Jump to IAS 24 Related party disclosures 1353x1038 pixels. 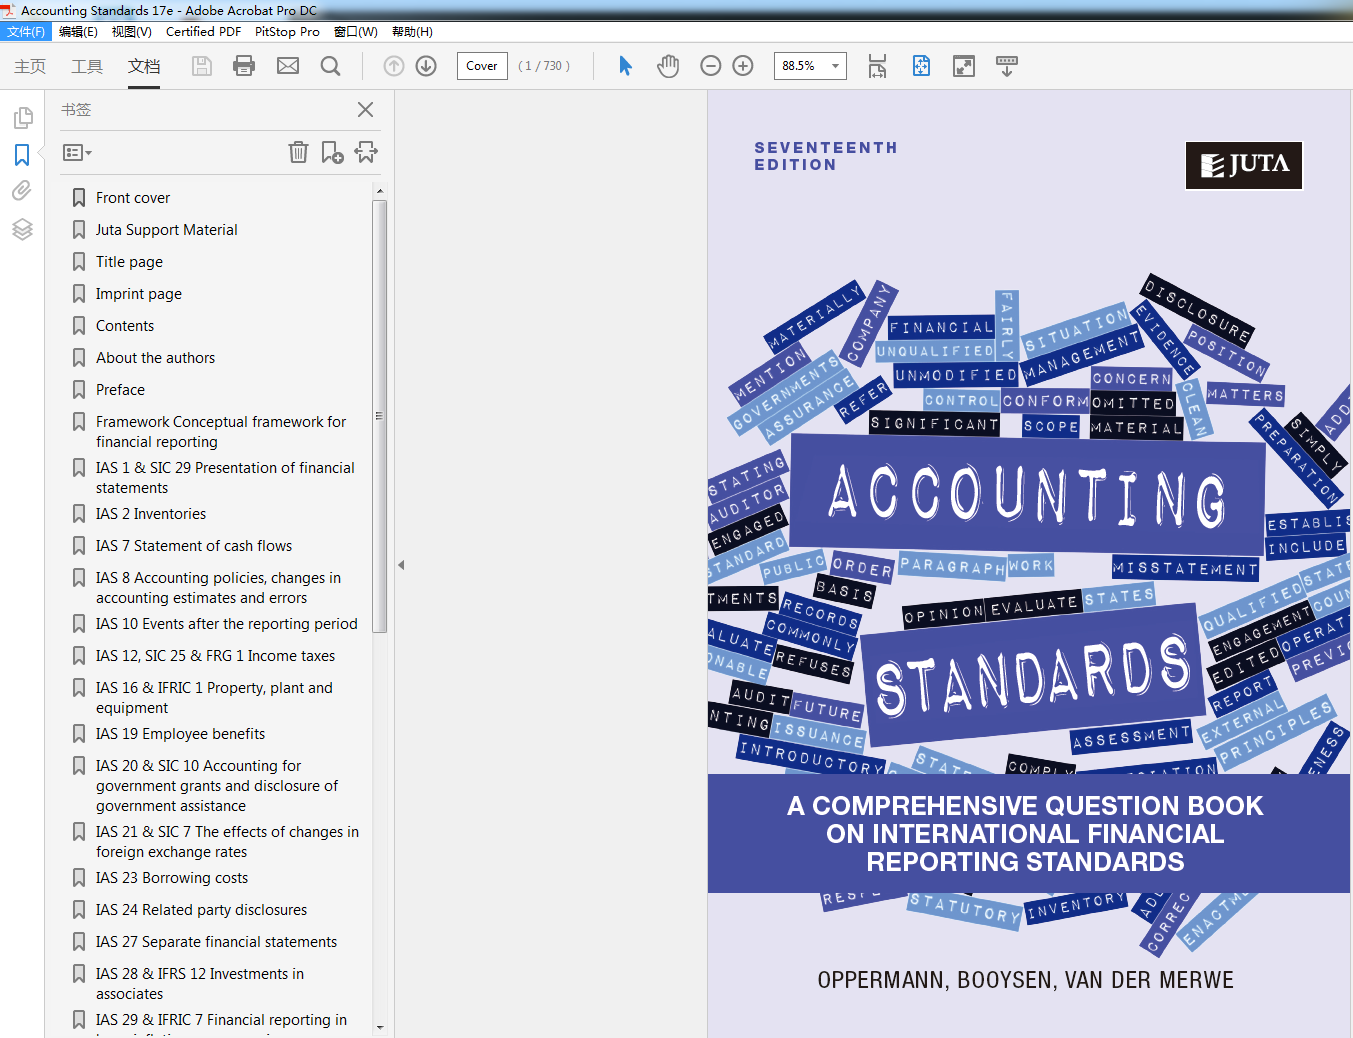tap(201, 910)
